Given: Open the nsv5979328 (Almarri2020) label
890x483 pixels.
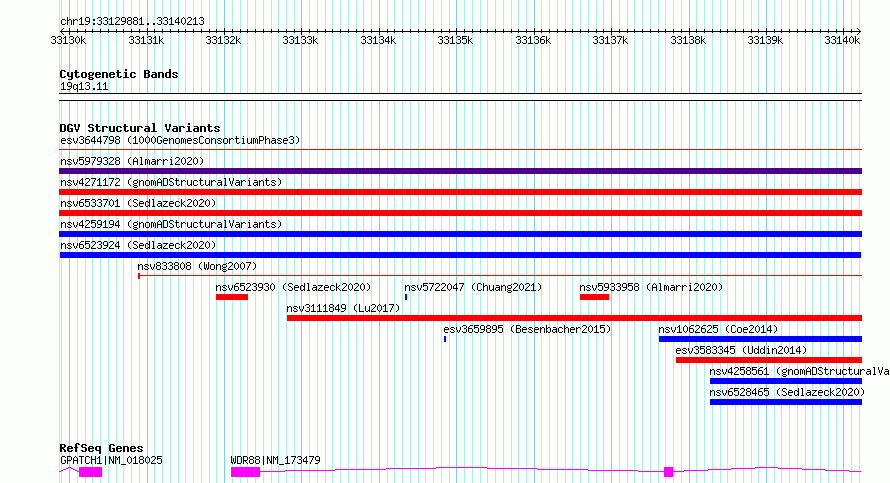Looking at the screenshot, I should (132, 161).
